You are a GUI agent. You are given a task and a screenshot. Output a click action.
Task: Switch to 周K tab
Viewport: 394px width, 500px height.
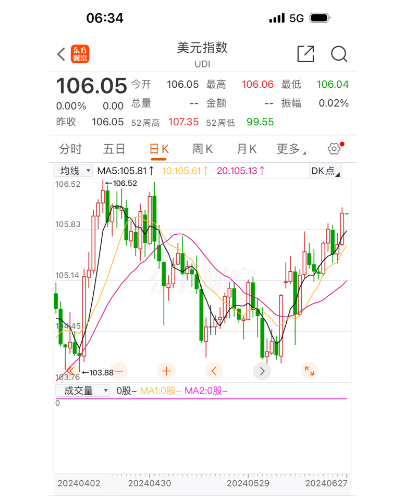(202, 149)
